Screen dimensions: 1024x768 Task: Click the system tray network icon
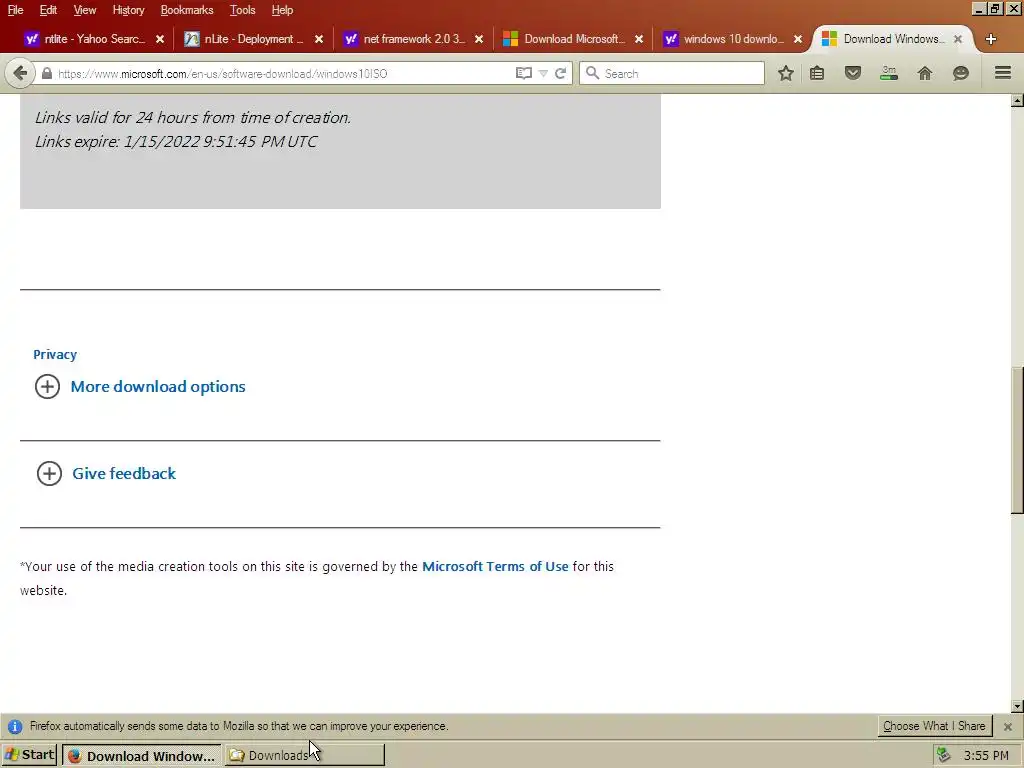(x=942, y=756)
